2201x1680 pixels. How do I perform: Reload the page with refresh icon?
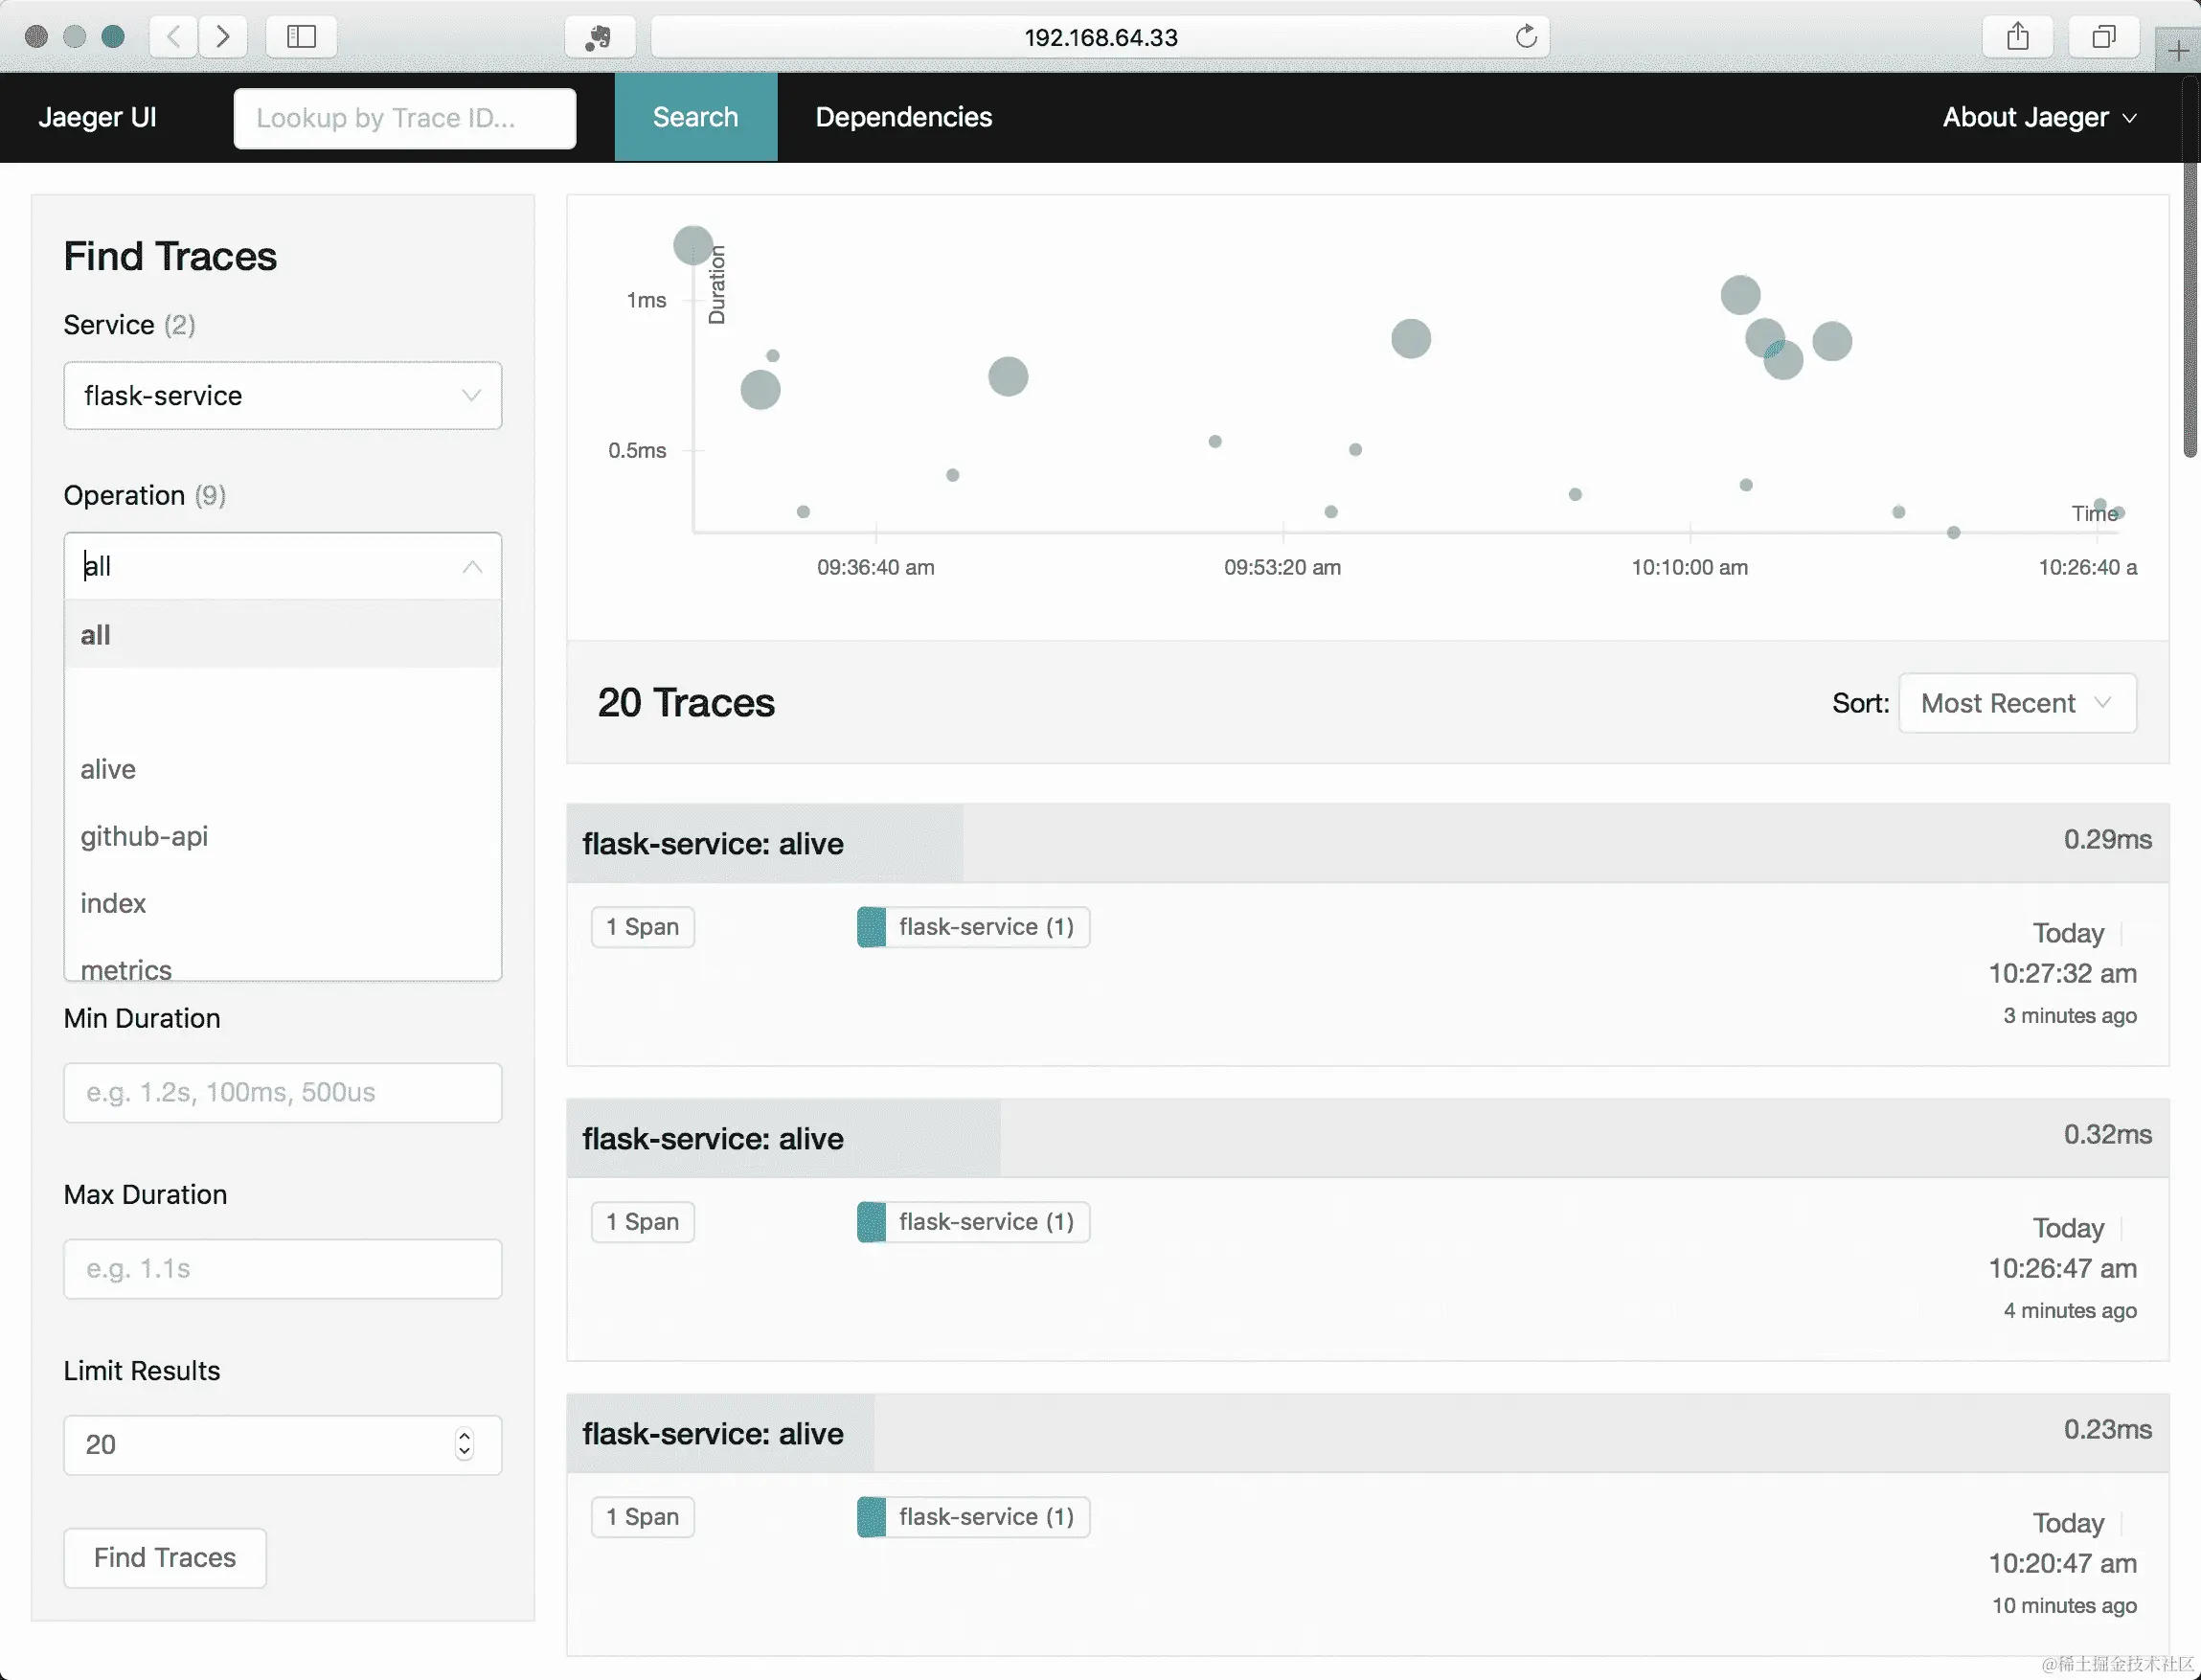coord(1525,37)
